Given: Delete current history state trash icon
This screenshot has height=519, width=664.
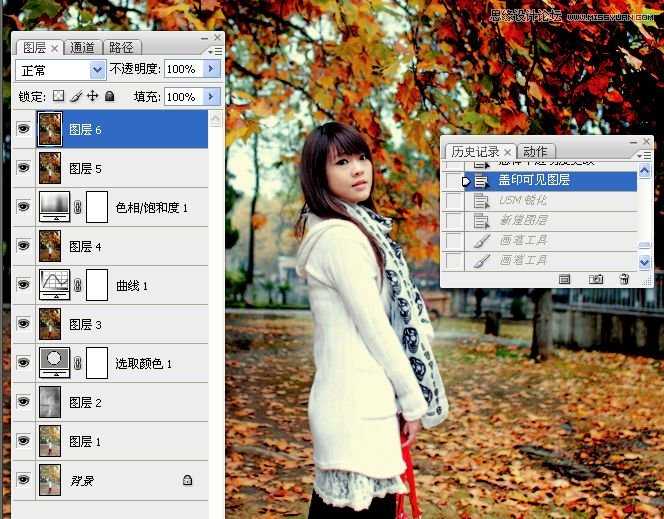Looking at the screenshot, I should click(x=625, y=279).
